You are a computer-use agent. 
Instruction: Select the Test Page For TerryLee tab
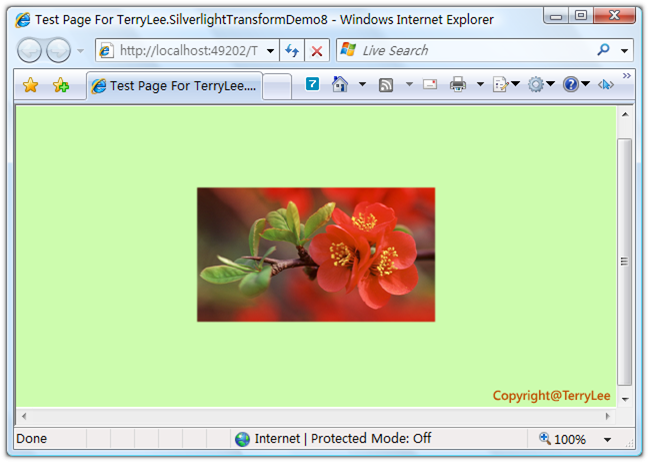point(174,86)
